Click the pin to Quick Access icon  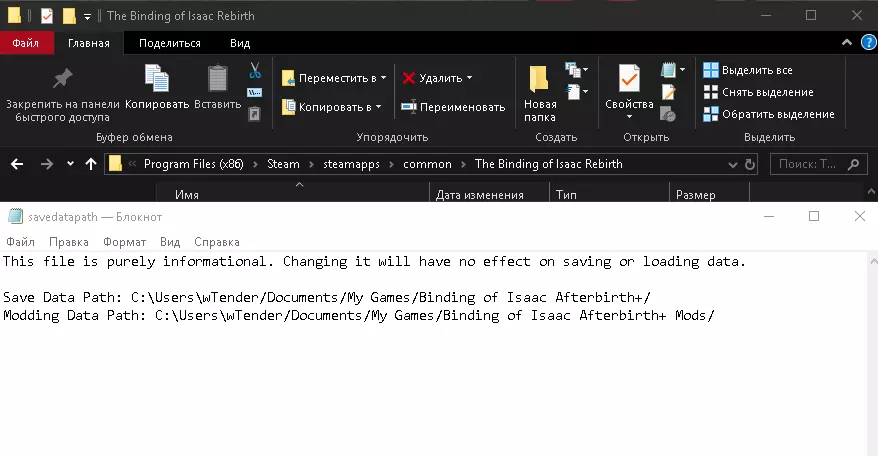coord(62,78)
